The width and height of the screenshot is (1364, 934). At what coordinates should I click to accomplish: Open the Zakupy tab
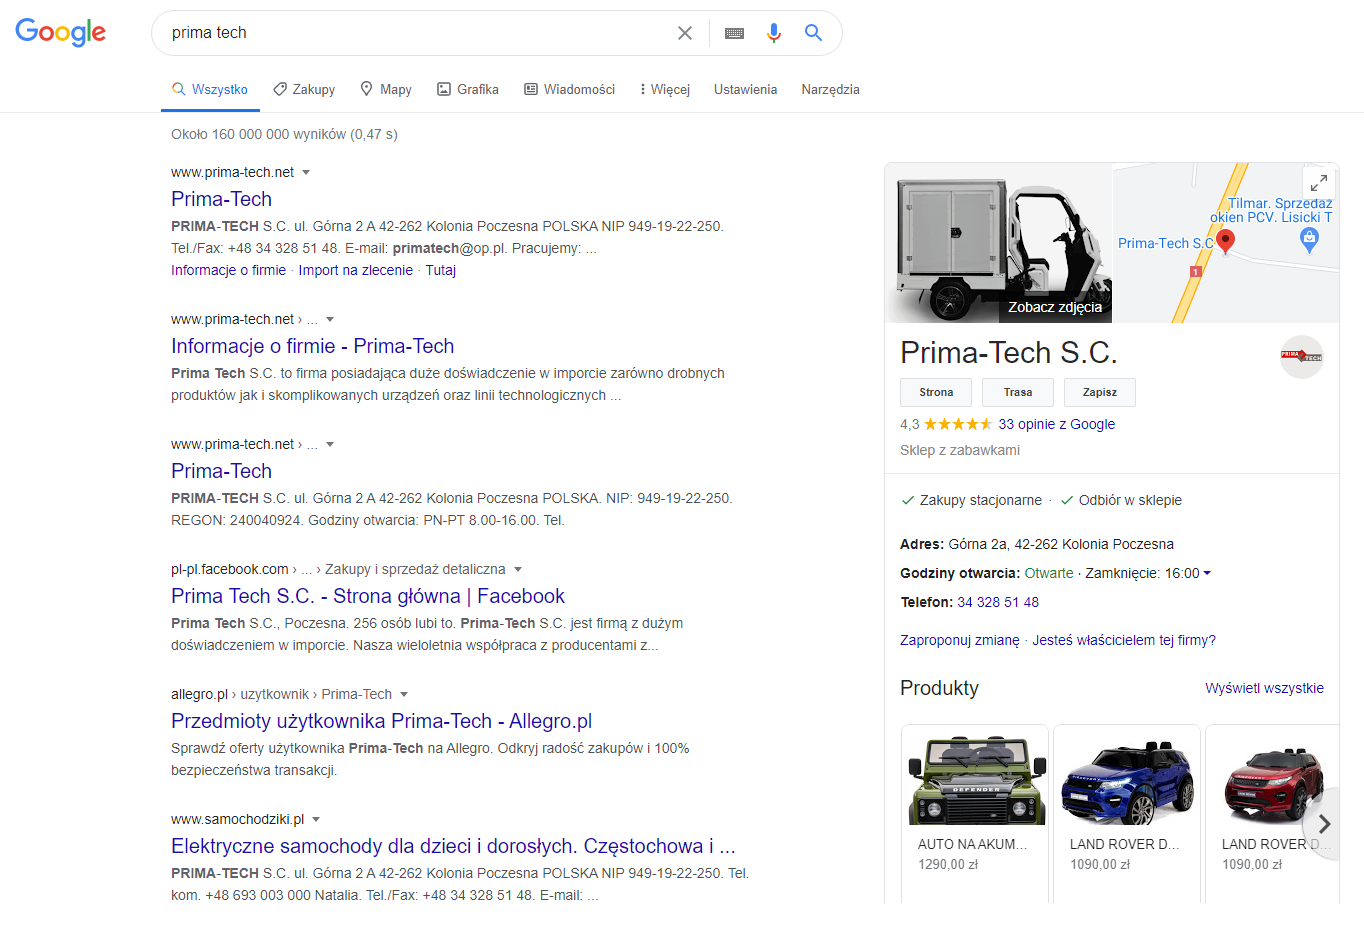(x=304, y=90)
